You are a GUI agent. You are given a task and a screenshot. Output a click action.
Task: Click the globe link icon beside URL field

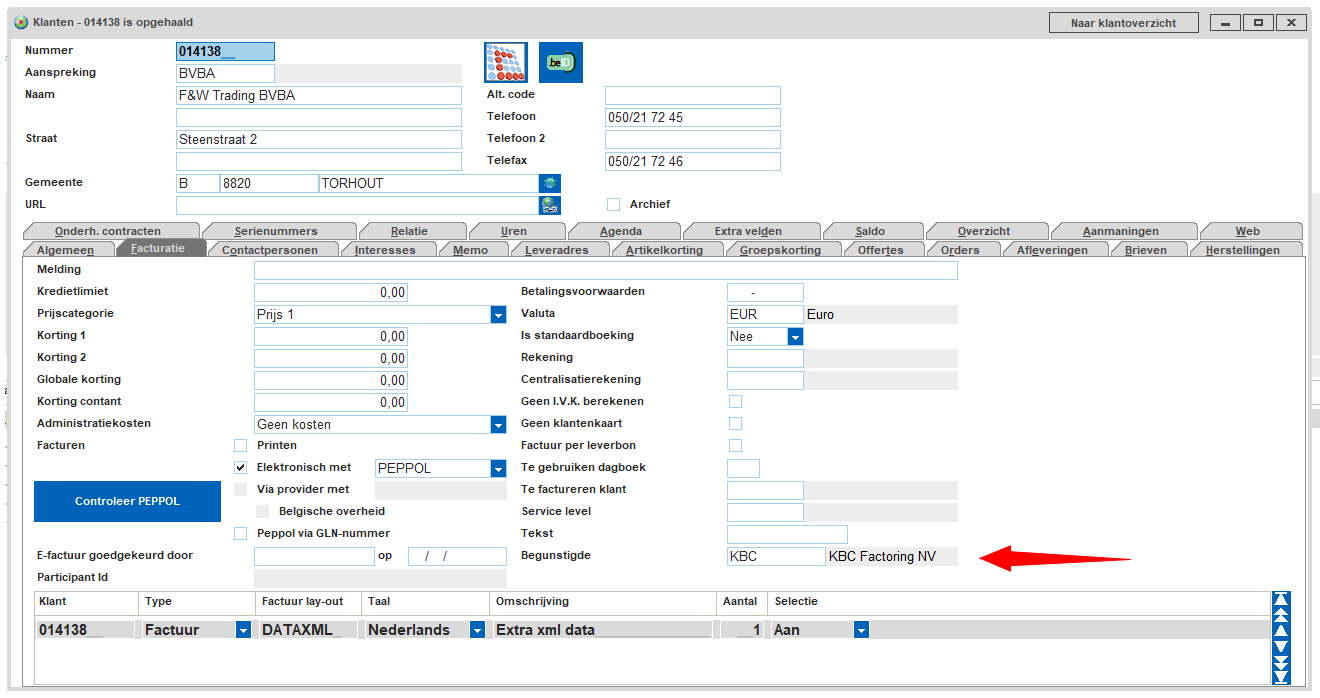[550, 206]
